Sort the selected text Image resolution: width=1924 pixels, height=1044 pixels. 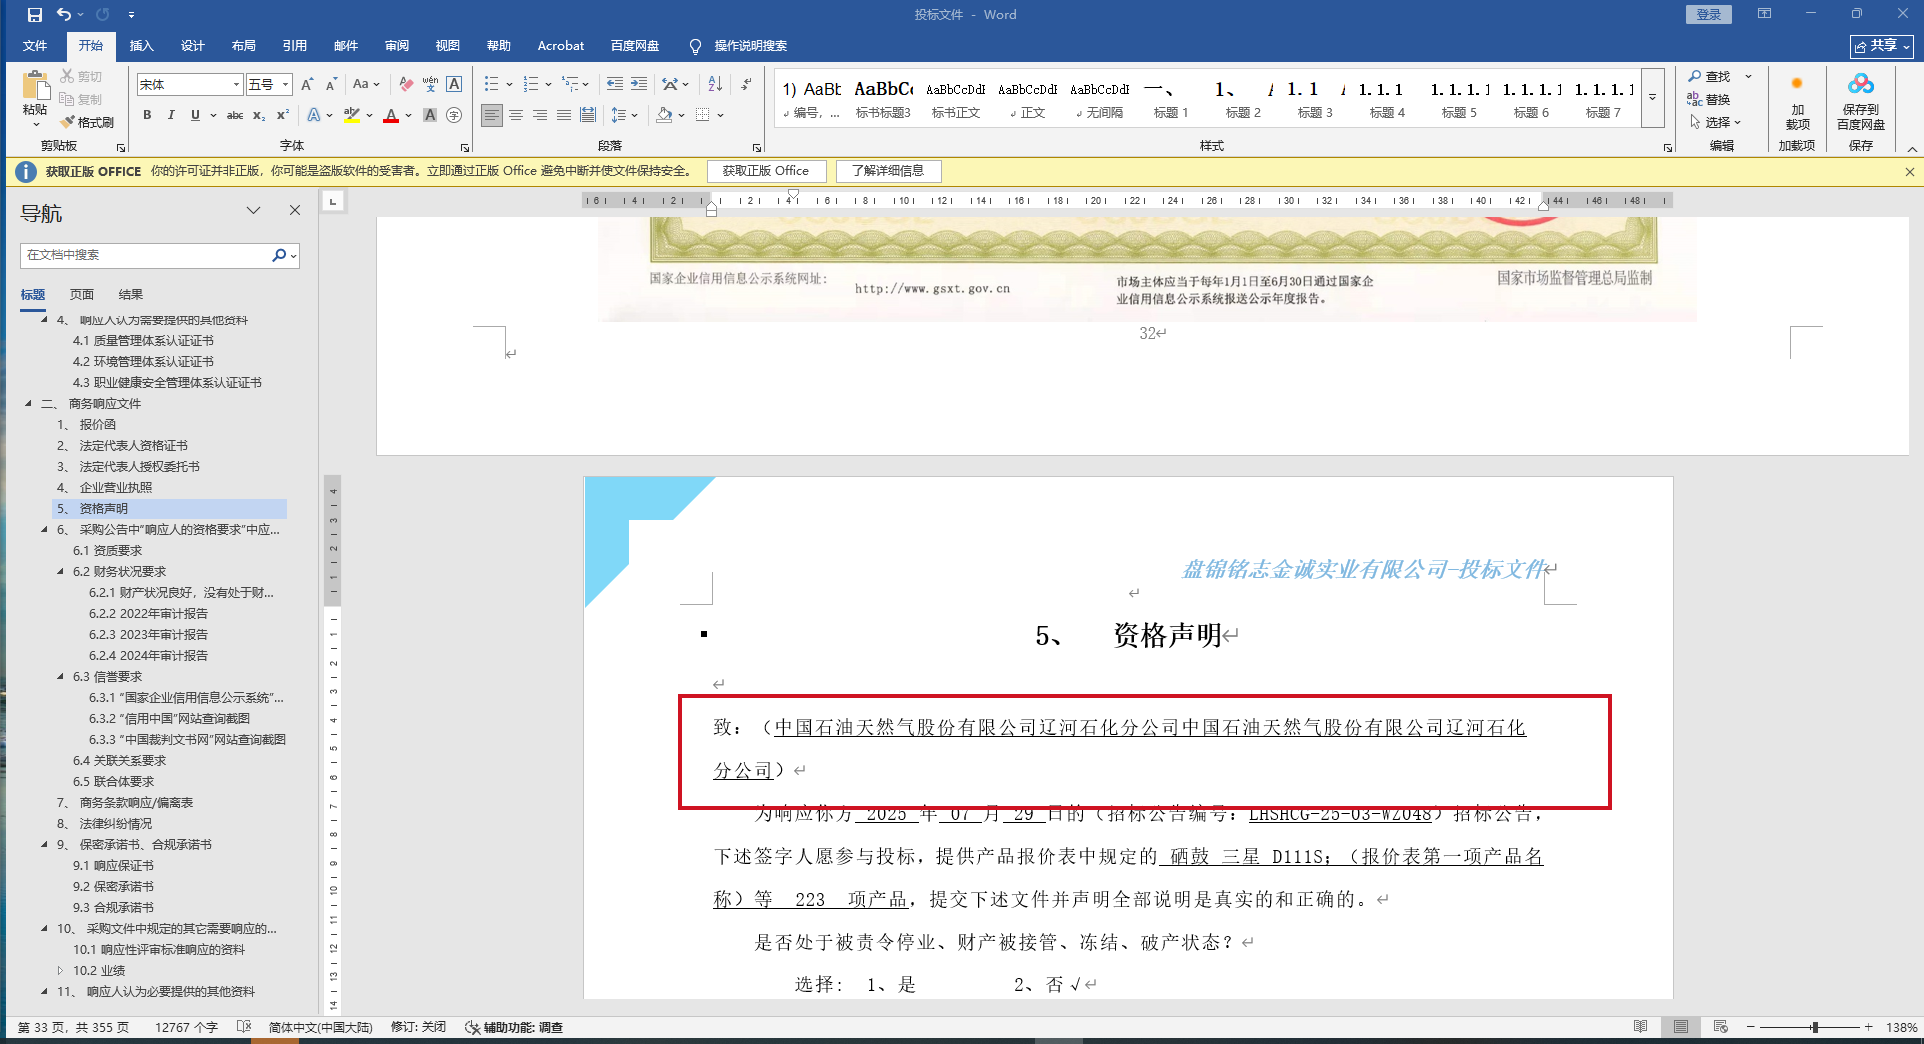[715, 85]
